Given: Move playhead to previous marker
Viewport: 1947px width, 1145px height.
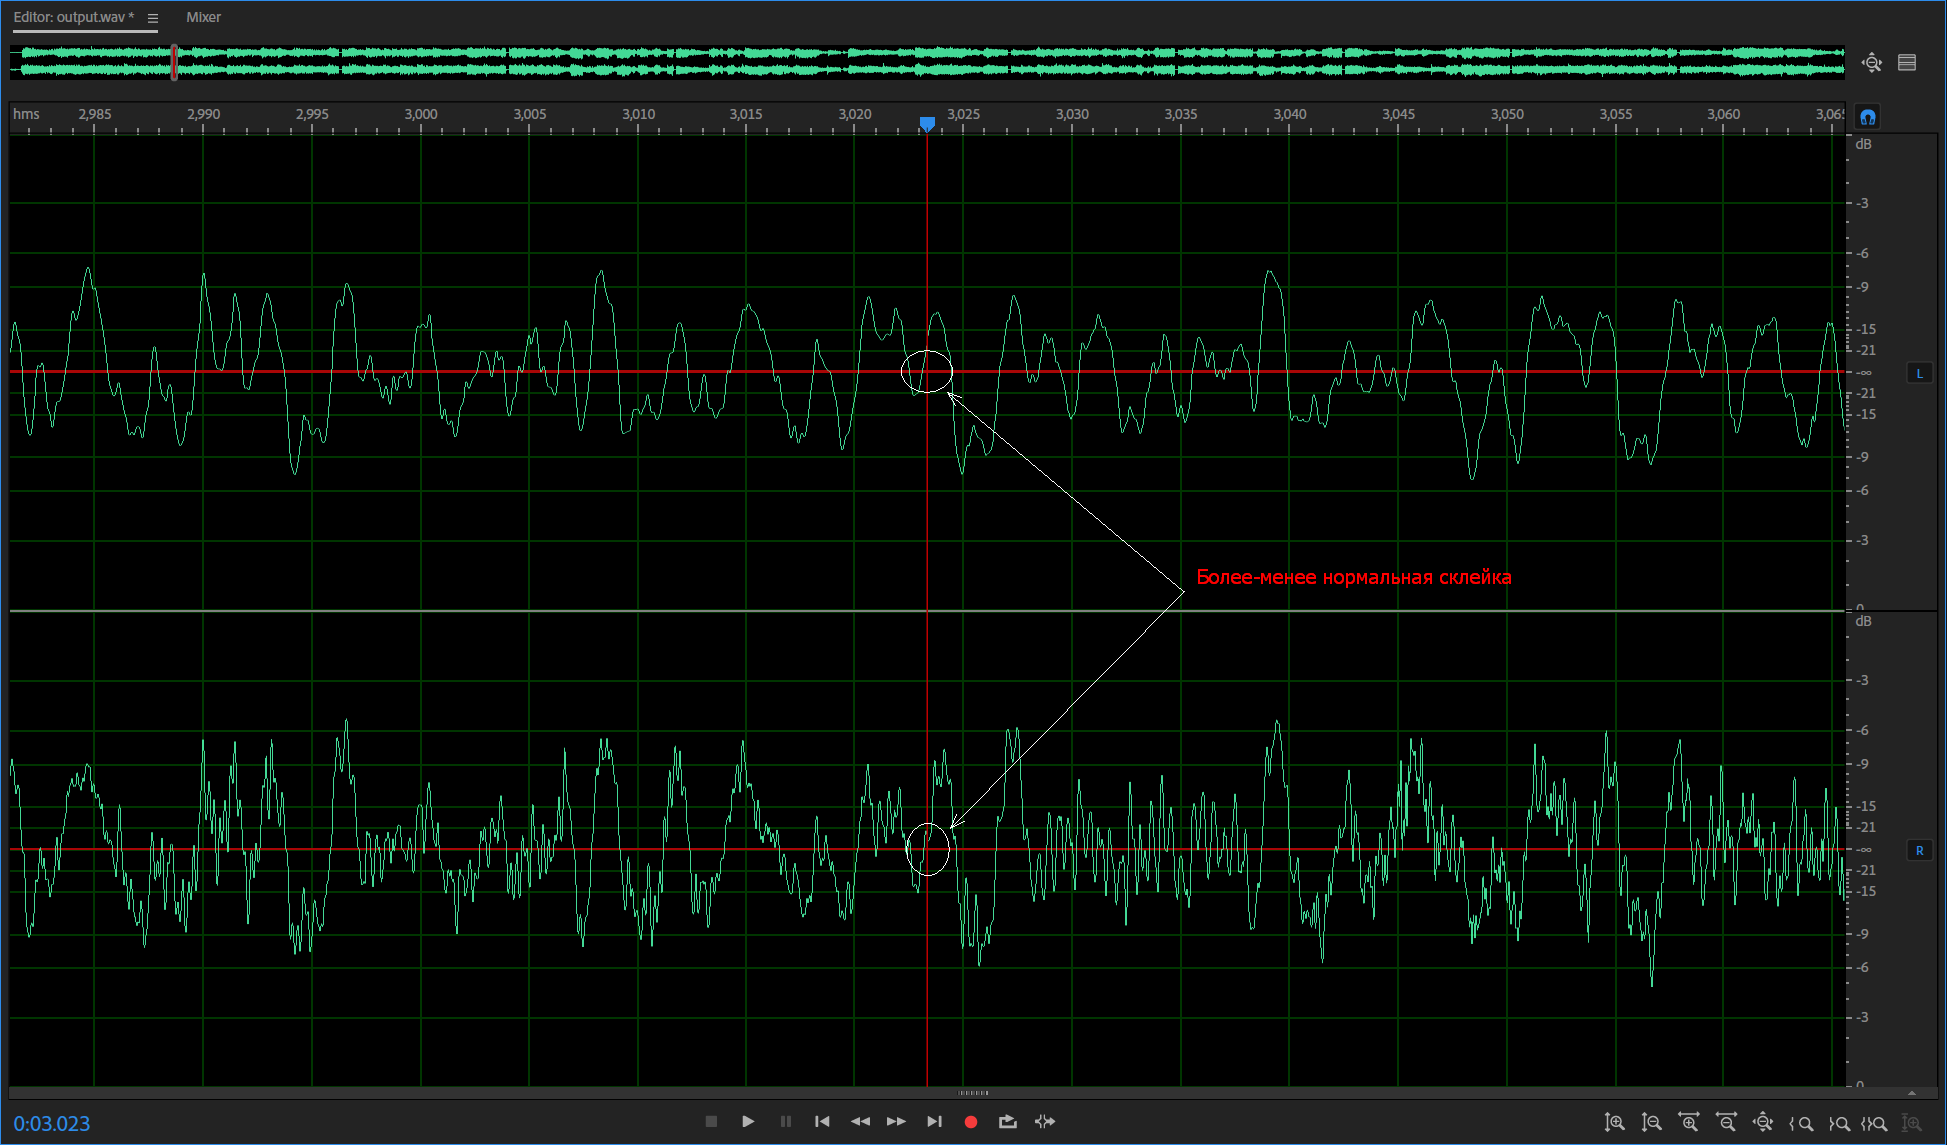Looking at the screenshot, I should tap(822, 1121).
